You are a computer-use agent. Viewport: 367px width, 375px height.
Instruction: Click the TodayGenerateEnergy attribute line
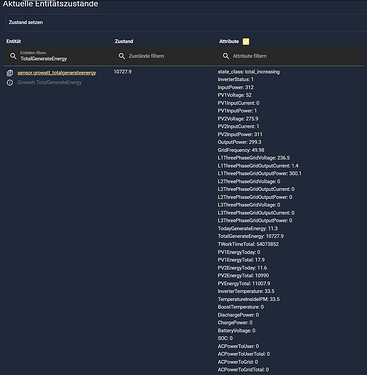248,228
